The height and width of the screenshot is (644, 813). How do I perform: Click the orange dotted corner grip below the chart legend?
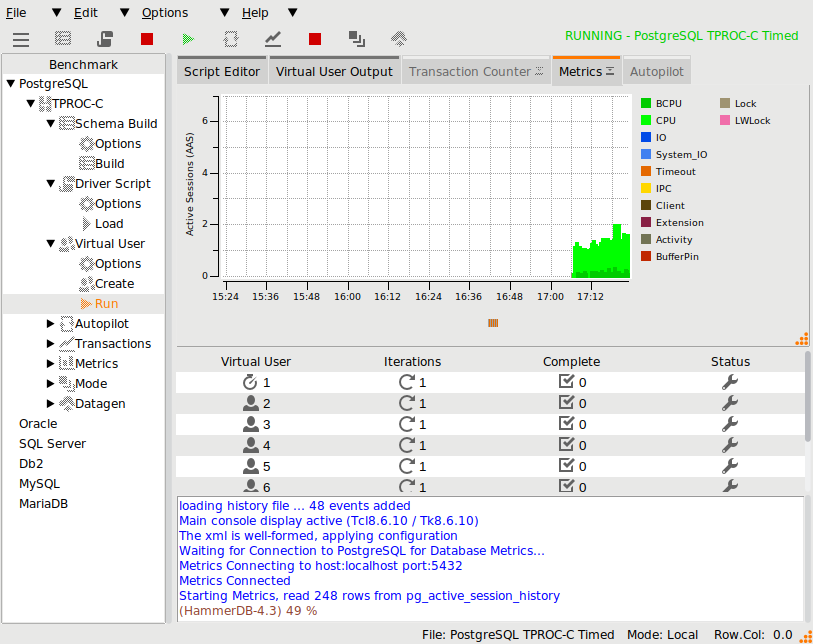[x=802, y=339]
